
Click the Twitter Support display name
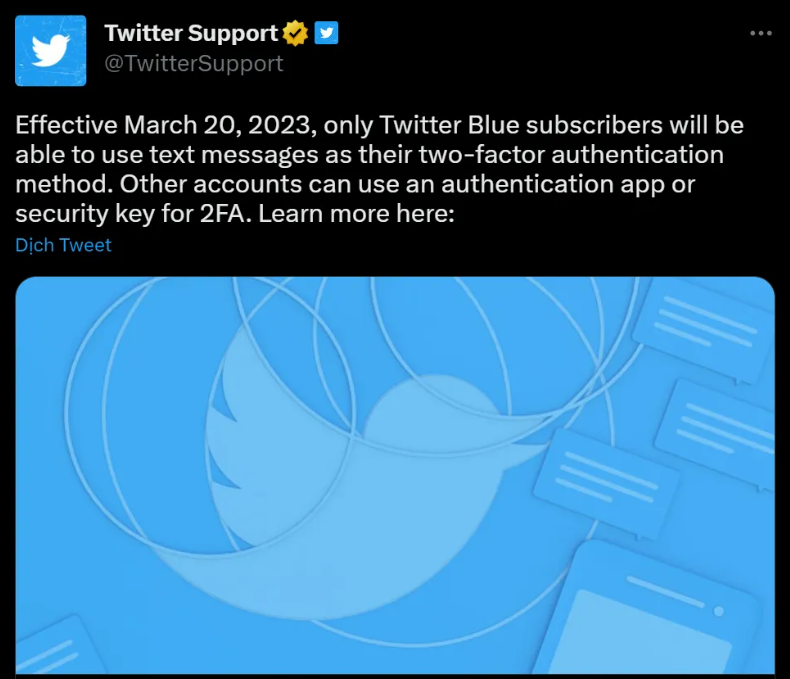point(191,33)
